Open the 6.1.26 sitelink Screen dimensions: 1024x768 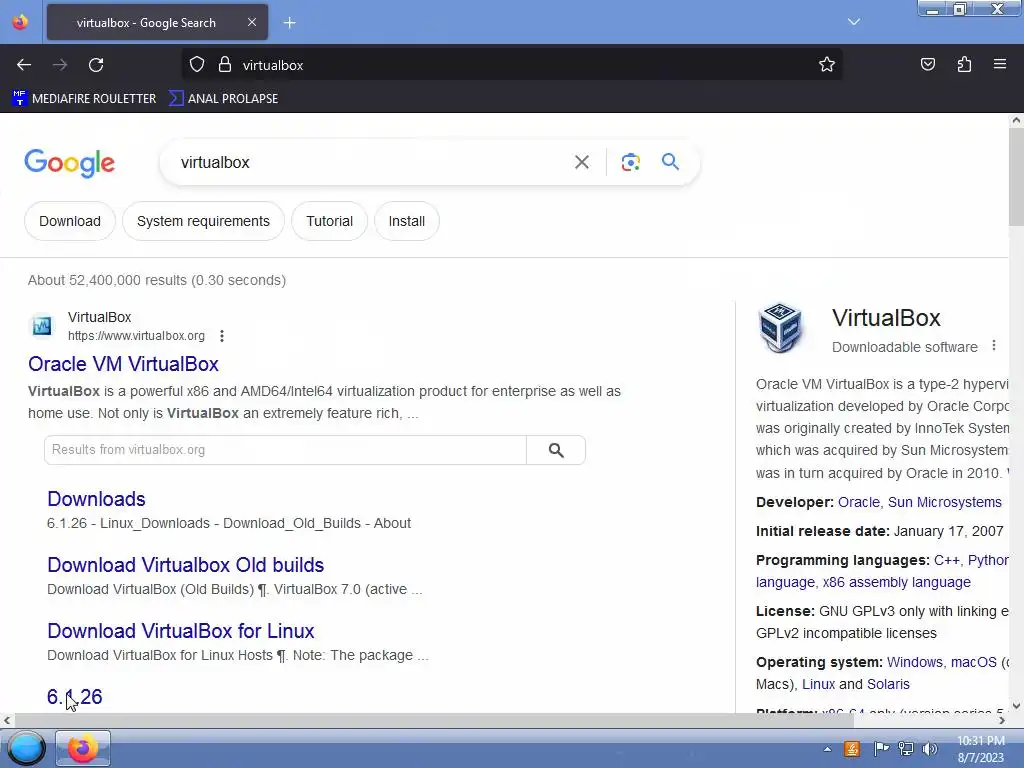(74, 697)
